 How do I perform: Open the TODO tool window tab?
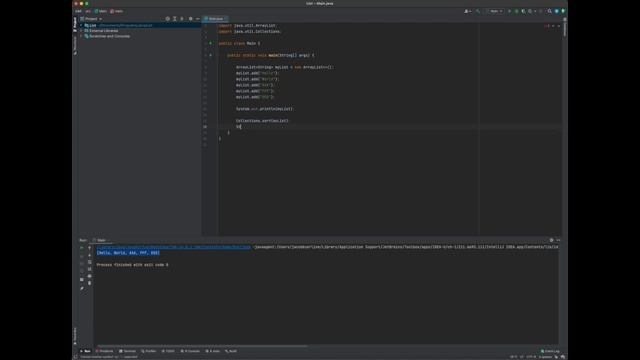pos(168,351)
